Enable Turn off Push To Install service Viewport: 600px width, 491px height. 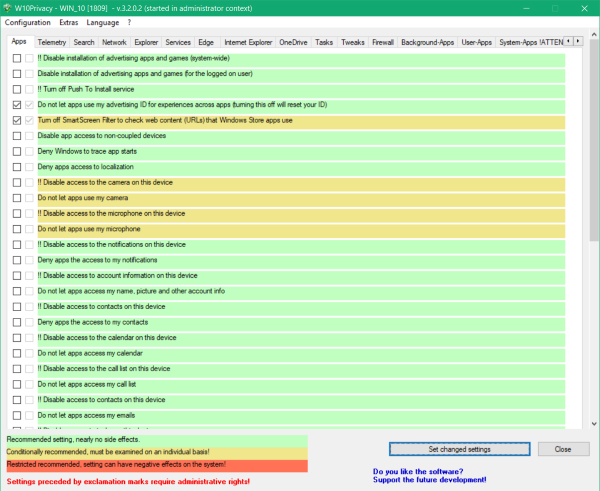coord(17,89)
